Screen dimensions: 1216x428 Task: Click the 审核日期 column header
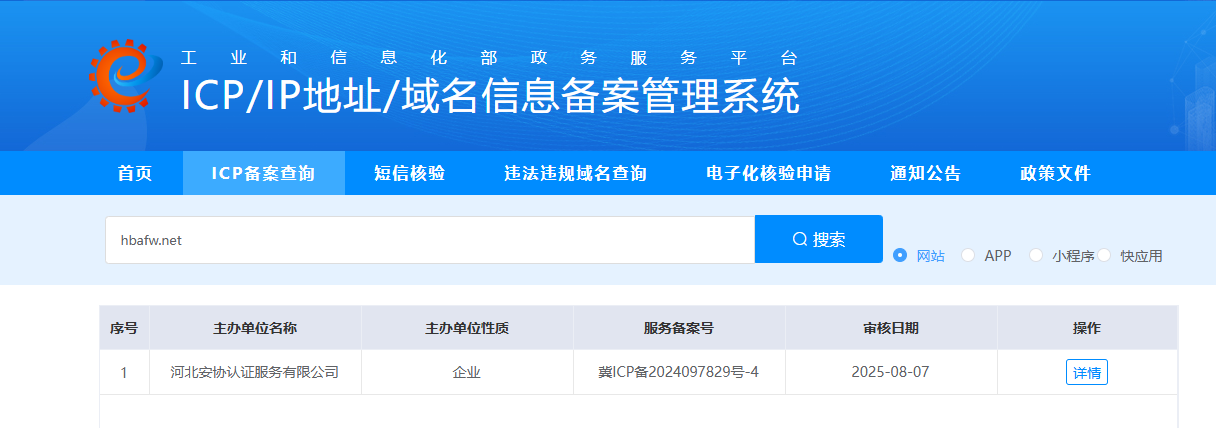click(891, 328)
